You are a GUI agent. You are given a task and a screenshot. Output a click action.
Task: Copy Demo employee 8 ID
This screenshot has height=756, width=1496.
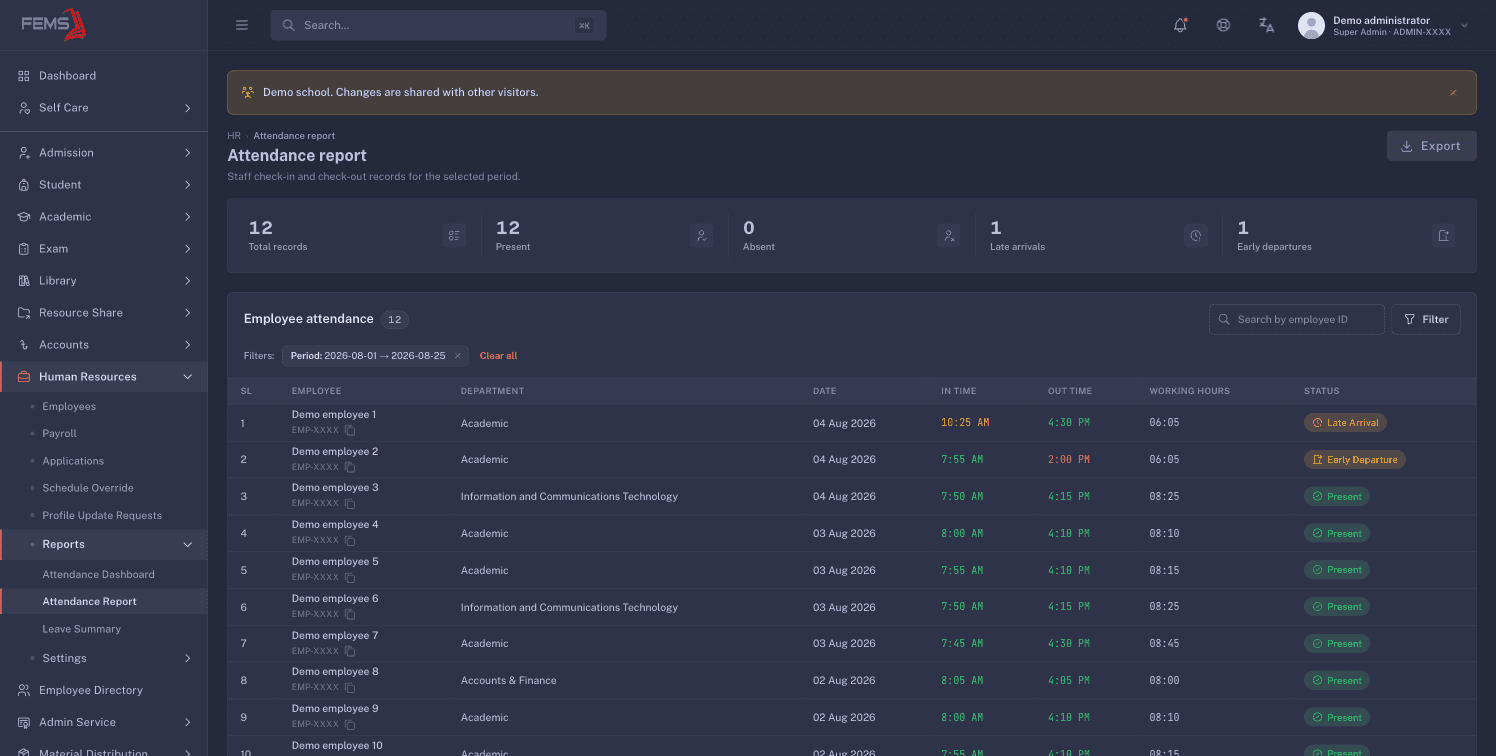pyautogui.click(x=350, y=687)
